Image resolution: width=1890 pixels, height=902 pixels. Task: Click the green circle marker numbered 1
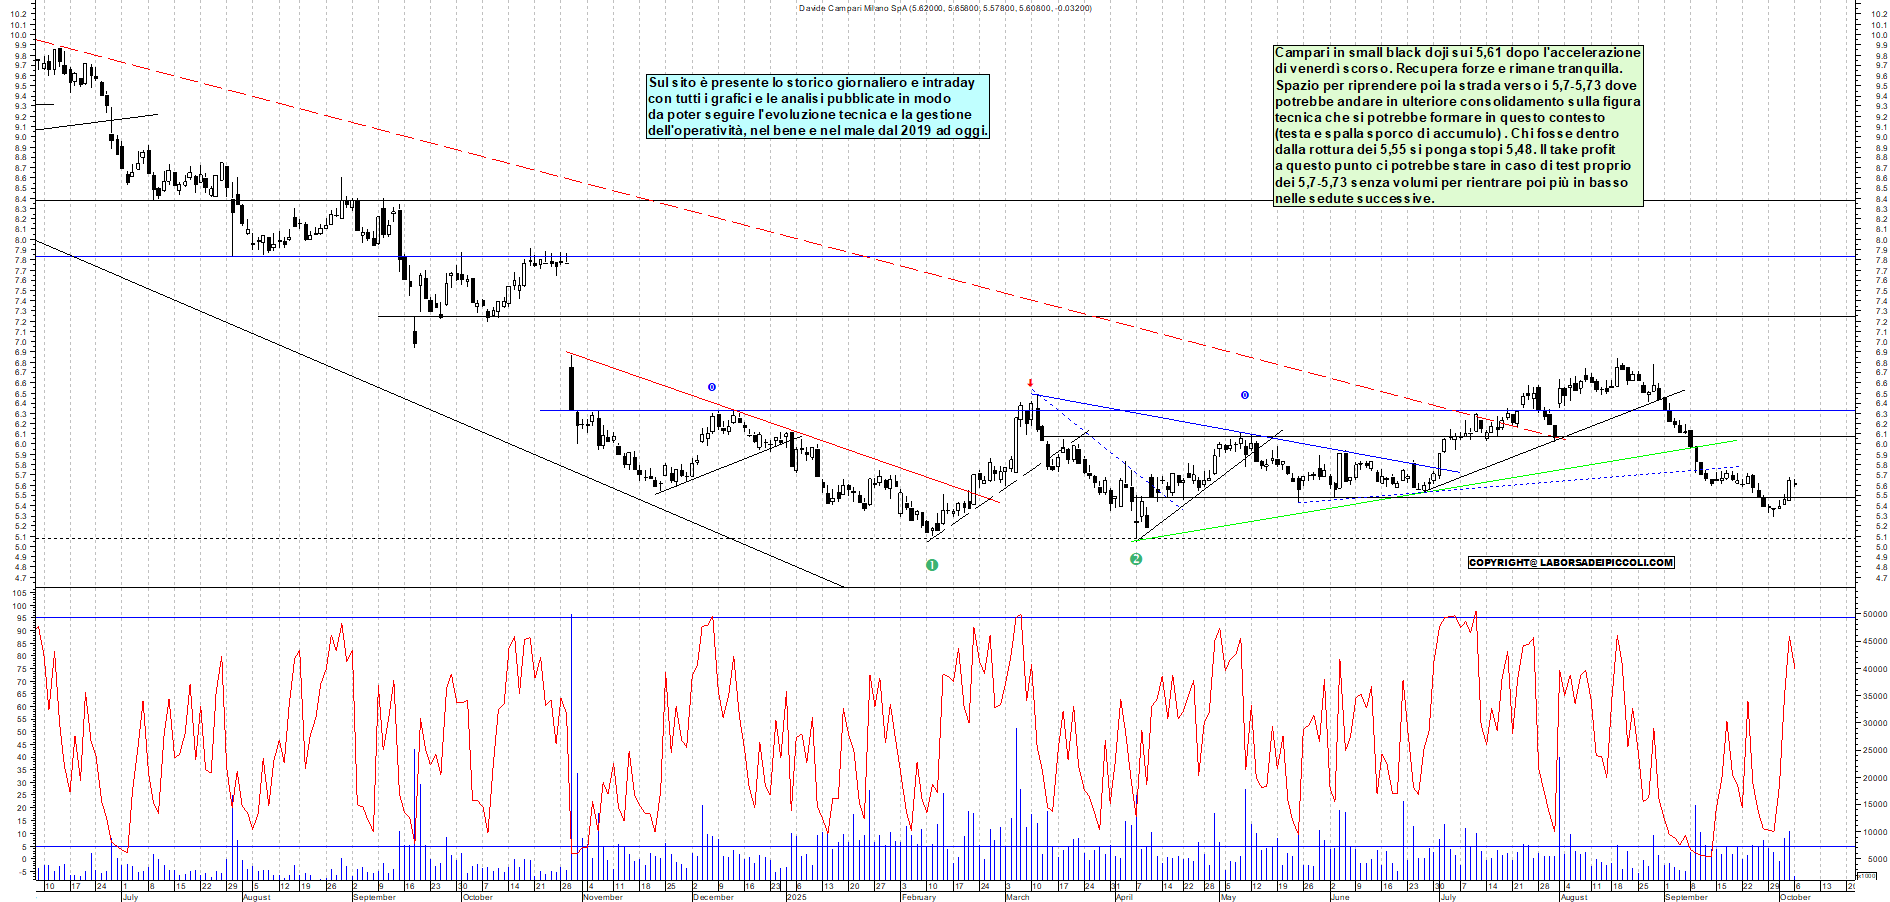click(x=932, y=565)
